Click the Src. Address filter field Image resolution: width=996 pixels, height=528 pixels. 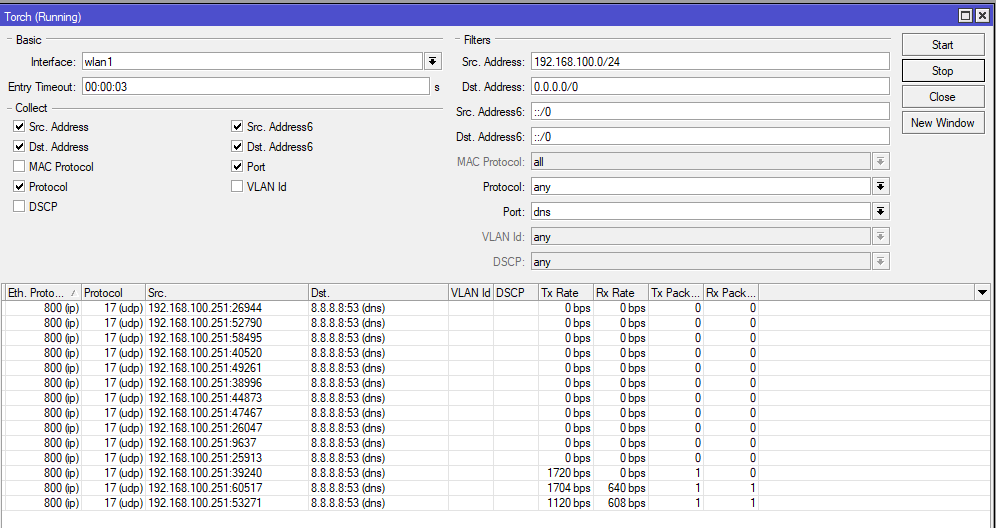(x=710, y=62)
